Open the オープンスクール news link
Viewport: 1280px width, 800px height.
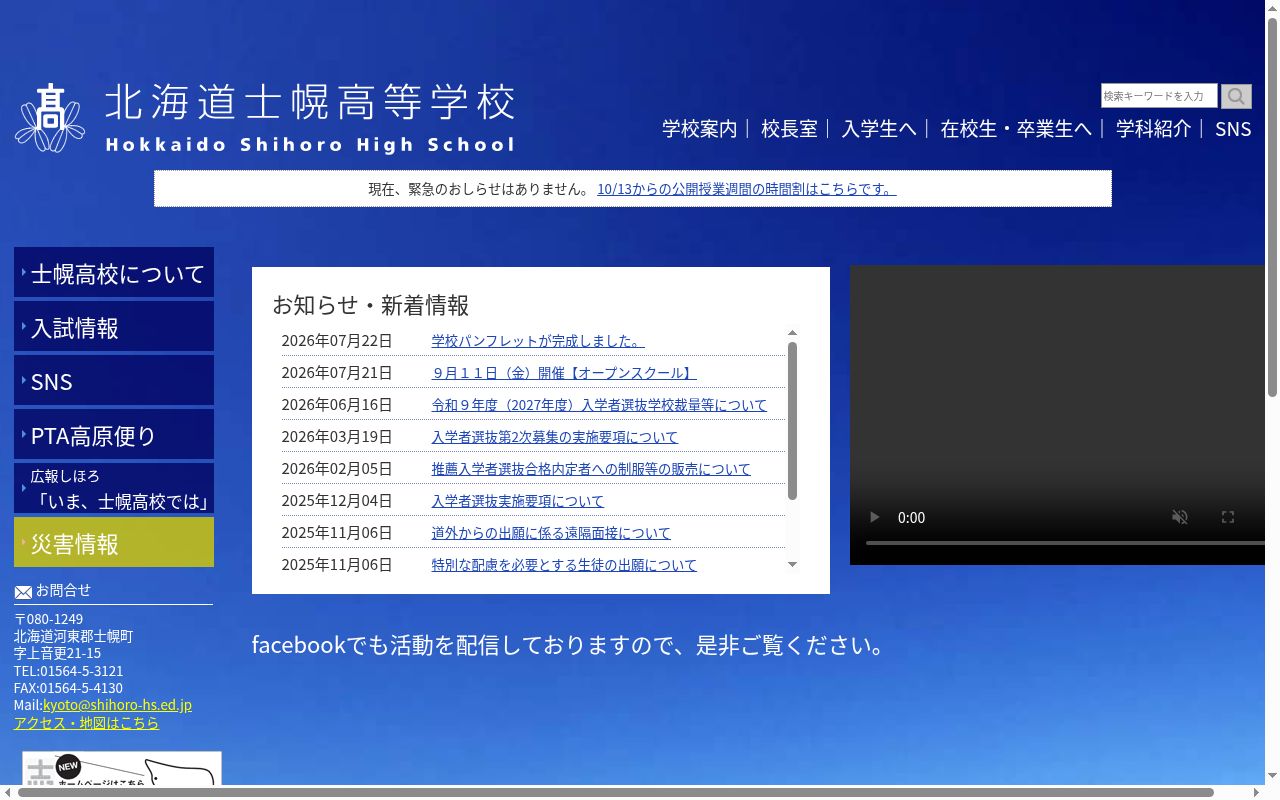[x=564, y=373]
